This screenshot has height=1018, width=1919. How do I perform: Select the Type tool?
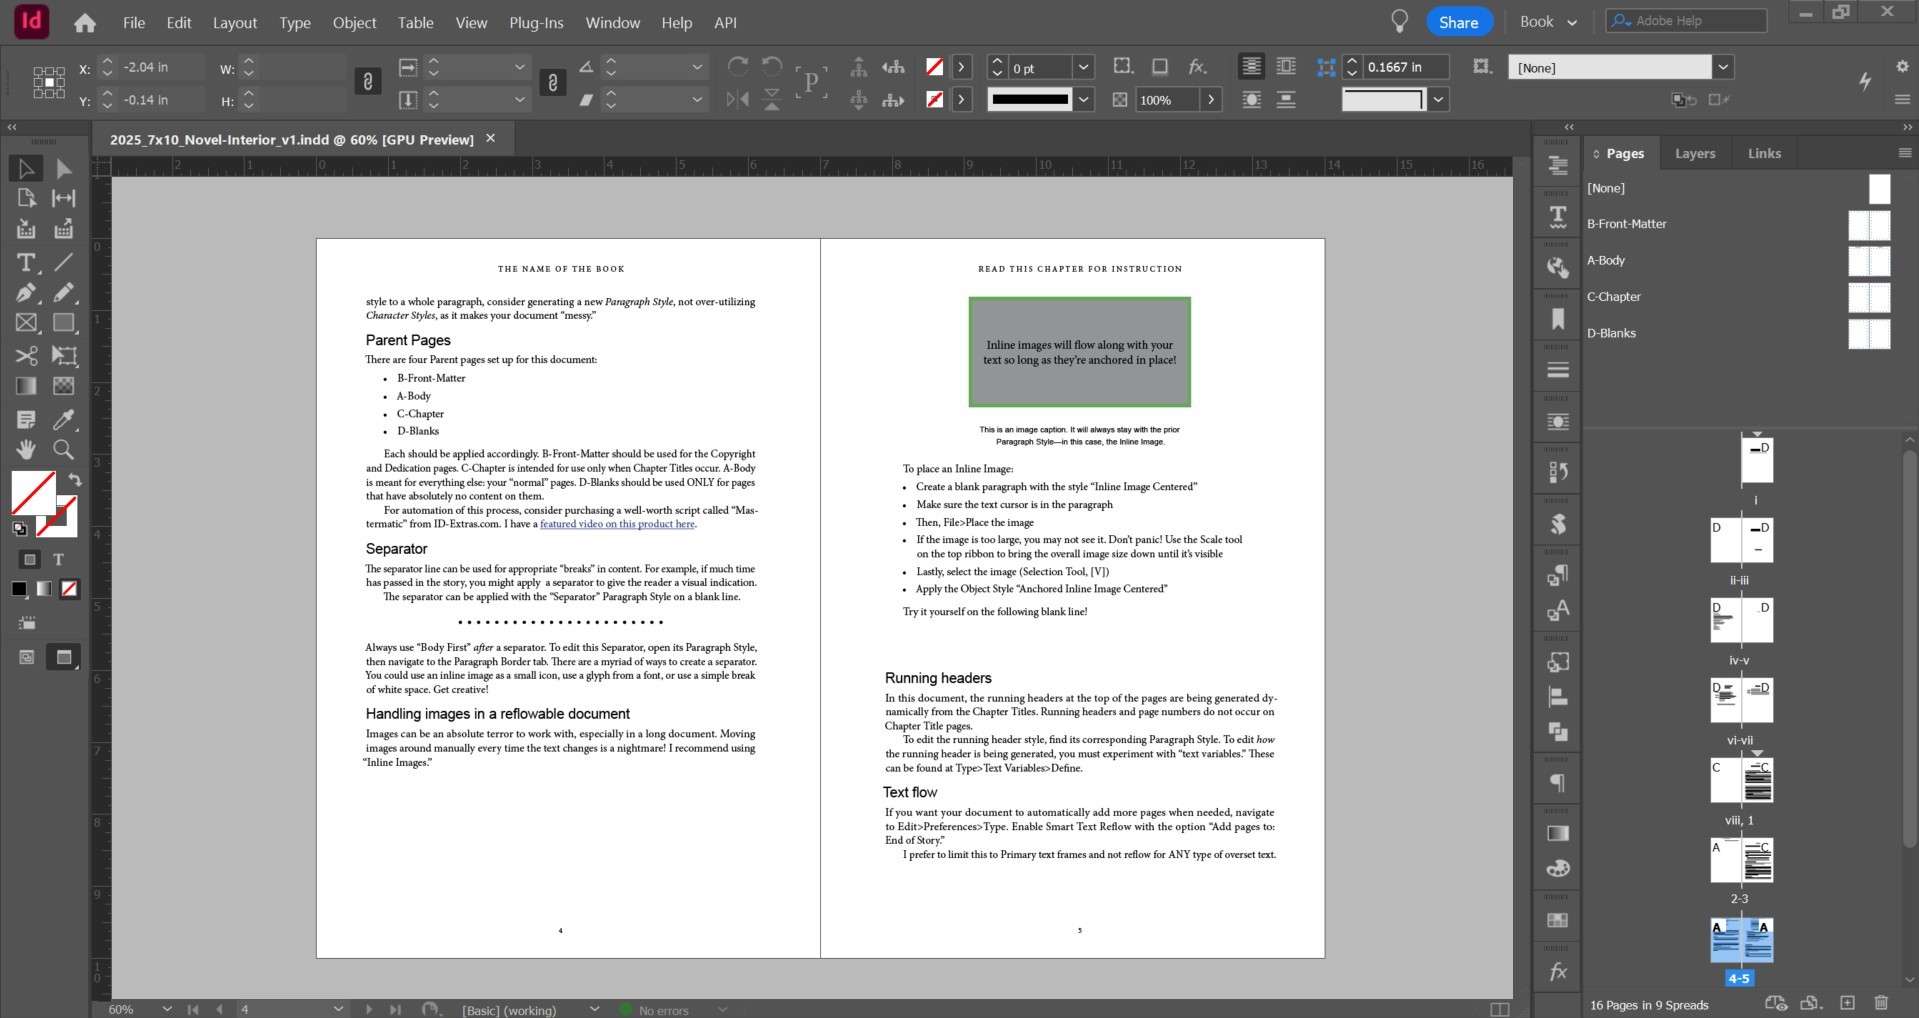(26, 262)
